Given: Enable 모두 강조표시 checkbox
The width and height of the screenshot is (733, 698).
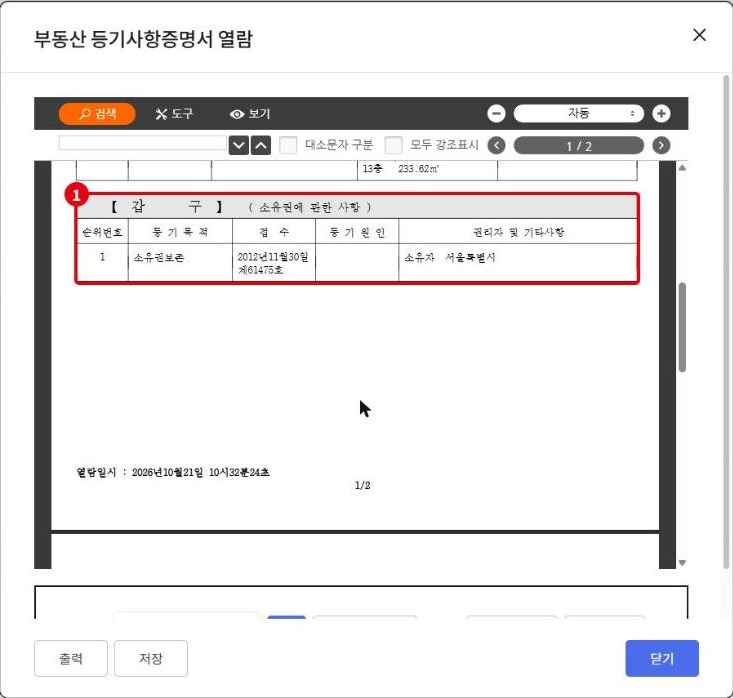Looking at the screenshot, I should pyautogui.click(x=394, y=145).
